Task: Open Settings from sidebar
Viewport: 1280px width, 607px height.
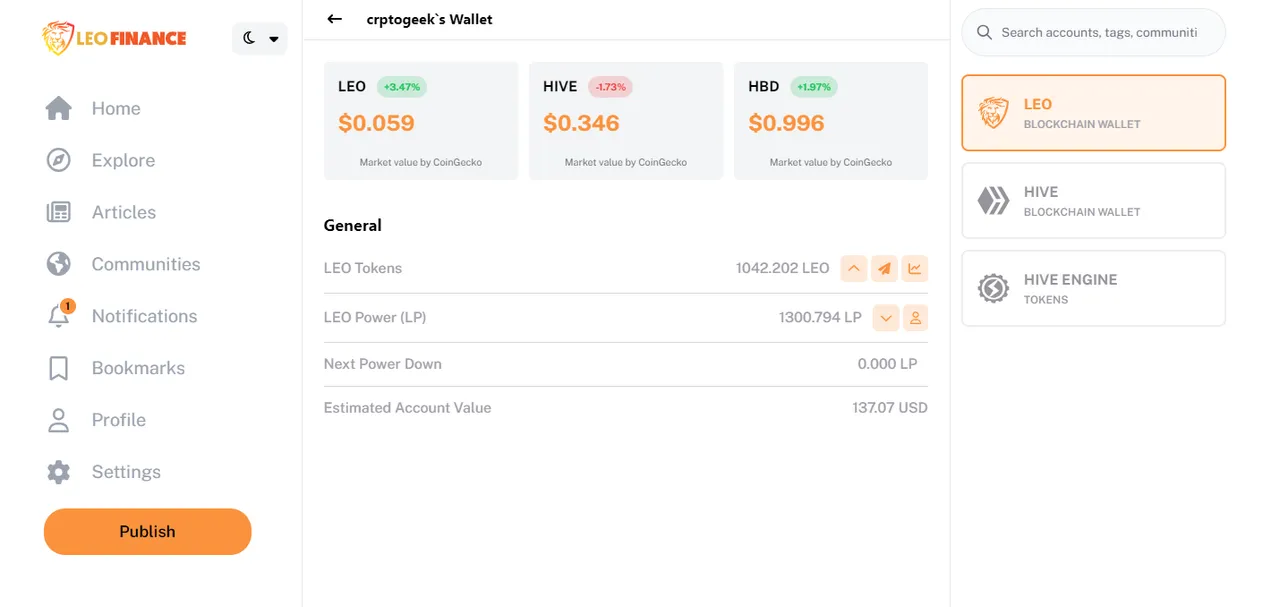Action: click(x=126, y=472)
